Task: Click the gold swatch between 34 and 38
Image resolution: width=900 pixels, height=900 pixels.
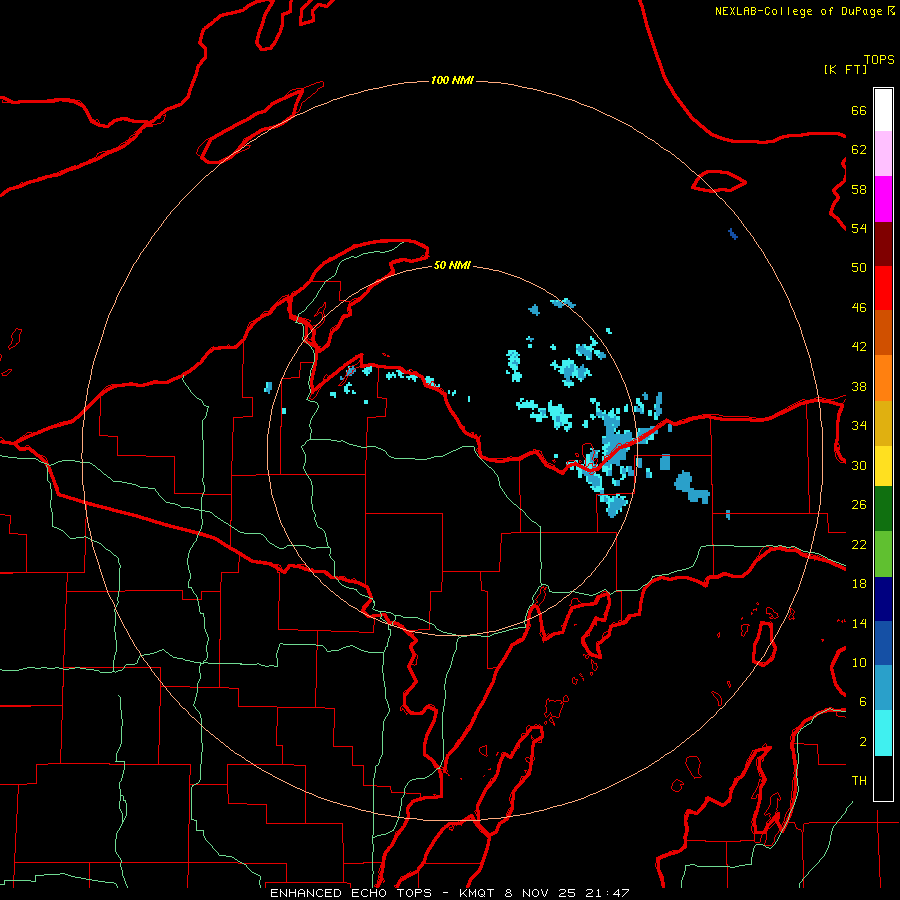Action: click(x=883, y=423)
